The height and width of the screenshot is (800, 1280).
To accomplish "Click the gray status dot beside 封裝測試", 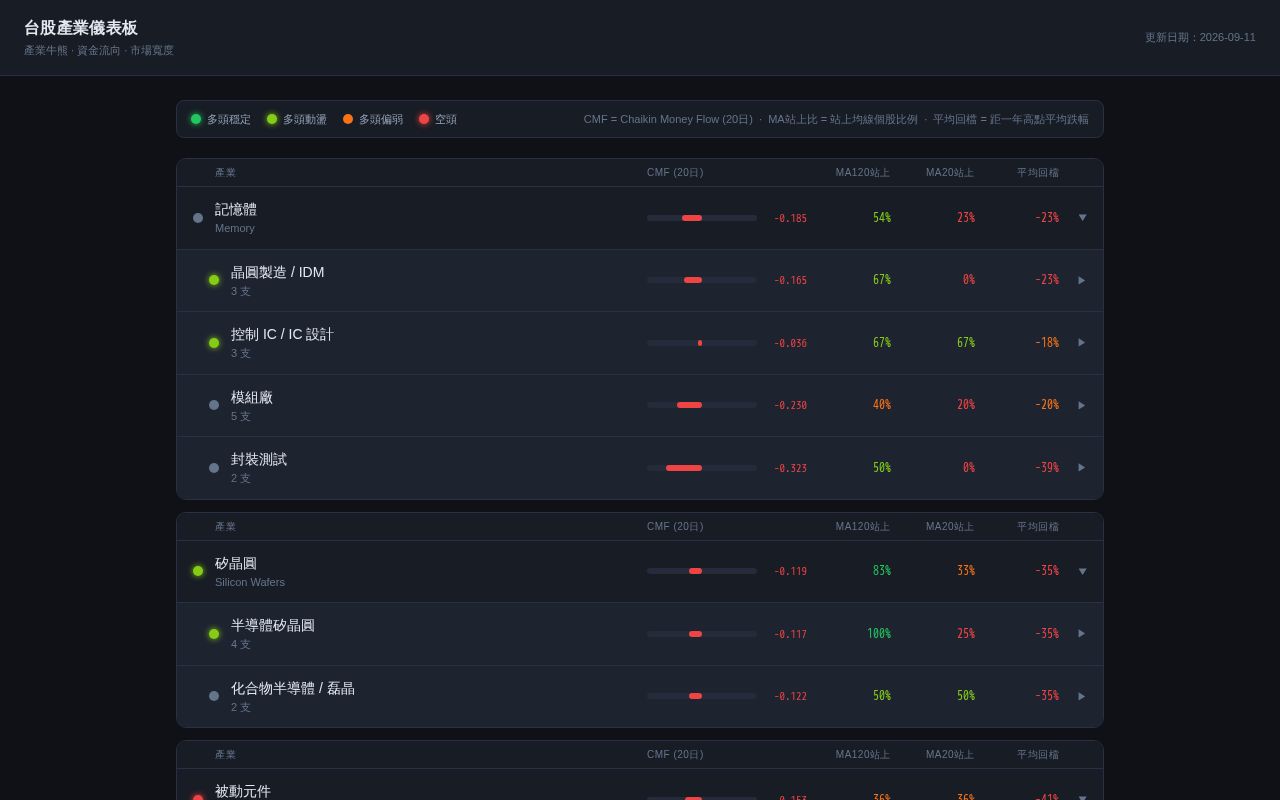I will tap(214, 468).
